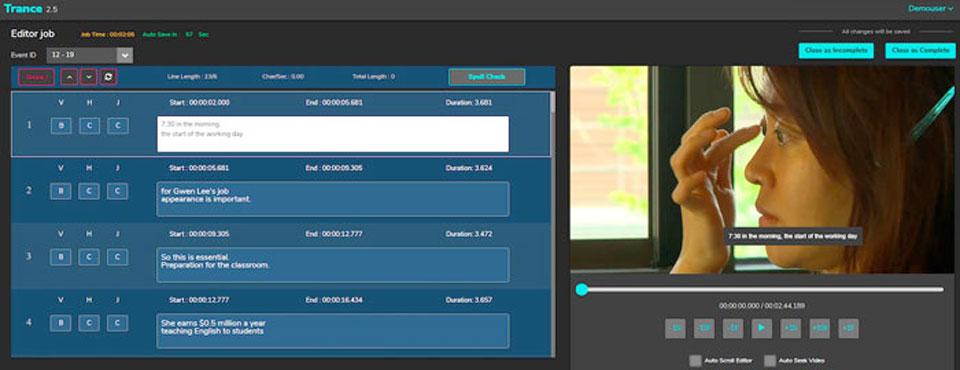
Task: Click End : 00:00:05.681 timestamp
Action: pyautogui.click(x=334, y=102)
